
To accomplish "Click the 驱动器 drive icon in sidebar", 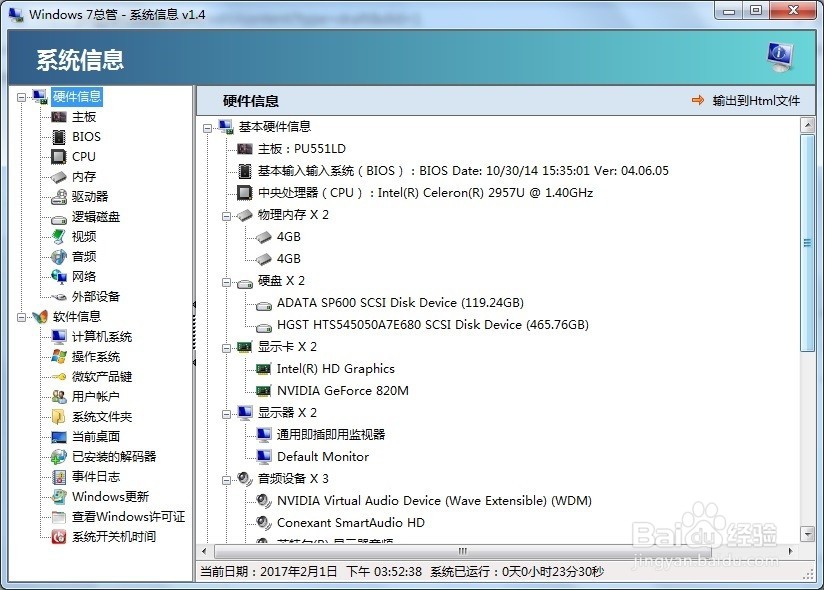I will click(59, 196).
